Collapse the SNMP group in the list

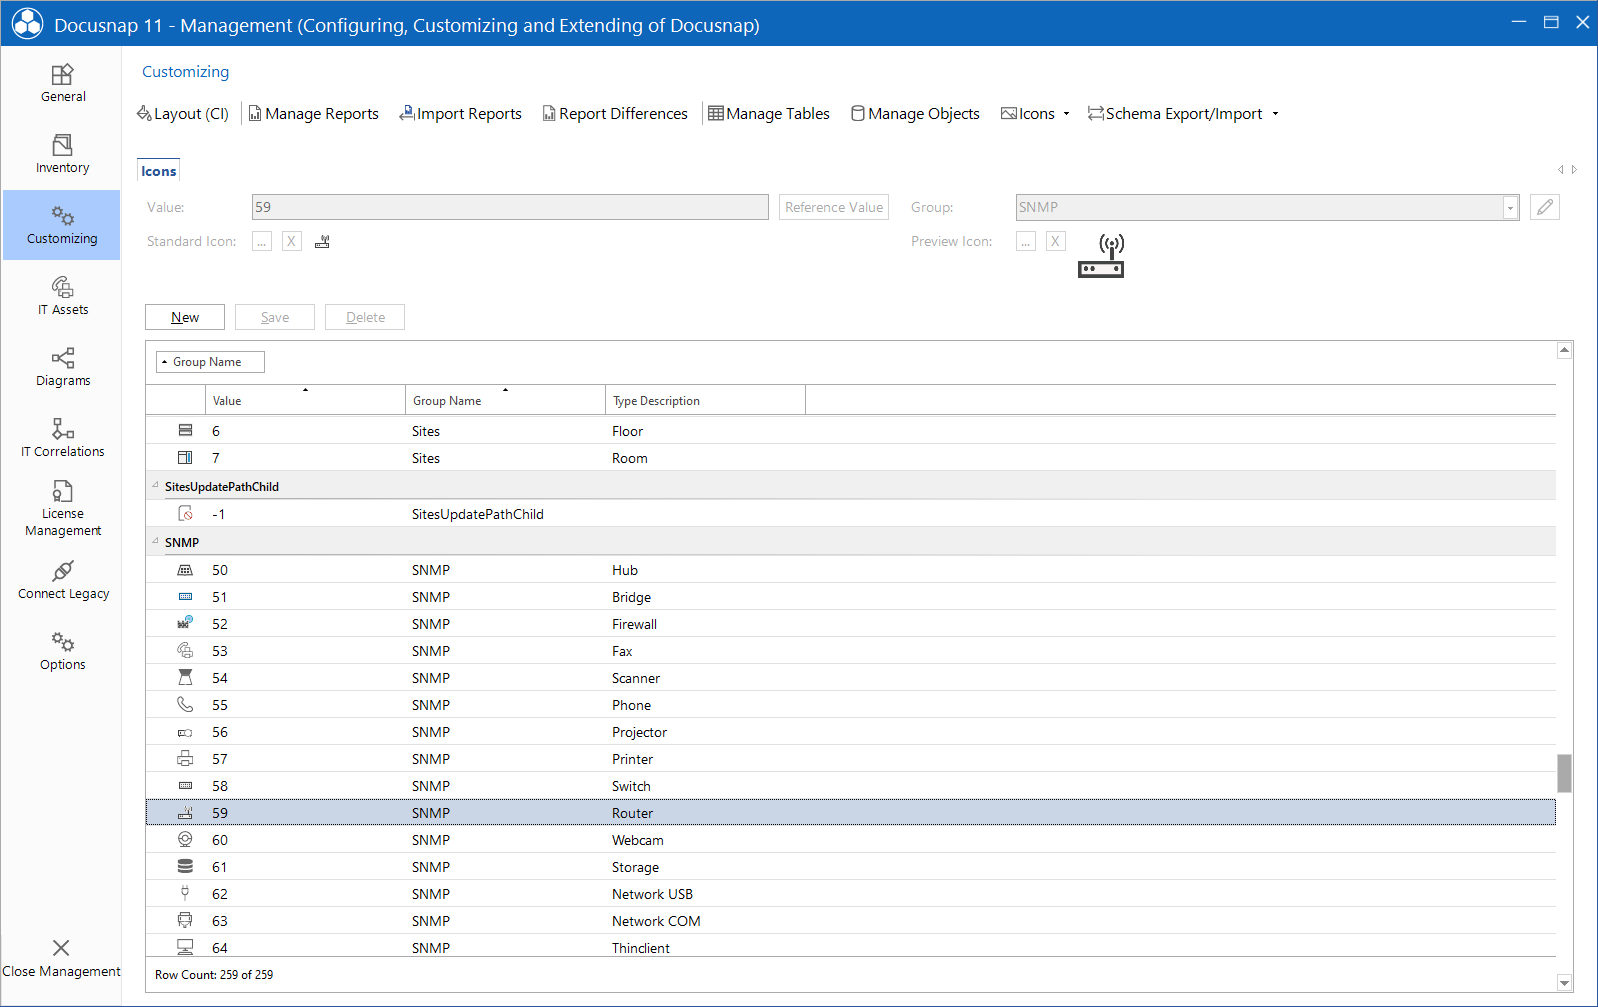155,542
